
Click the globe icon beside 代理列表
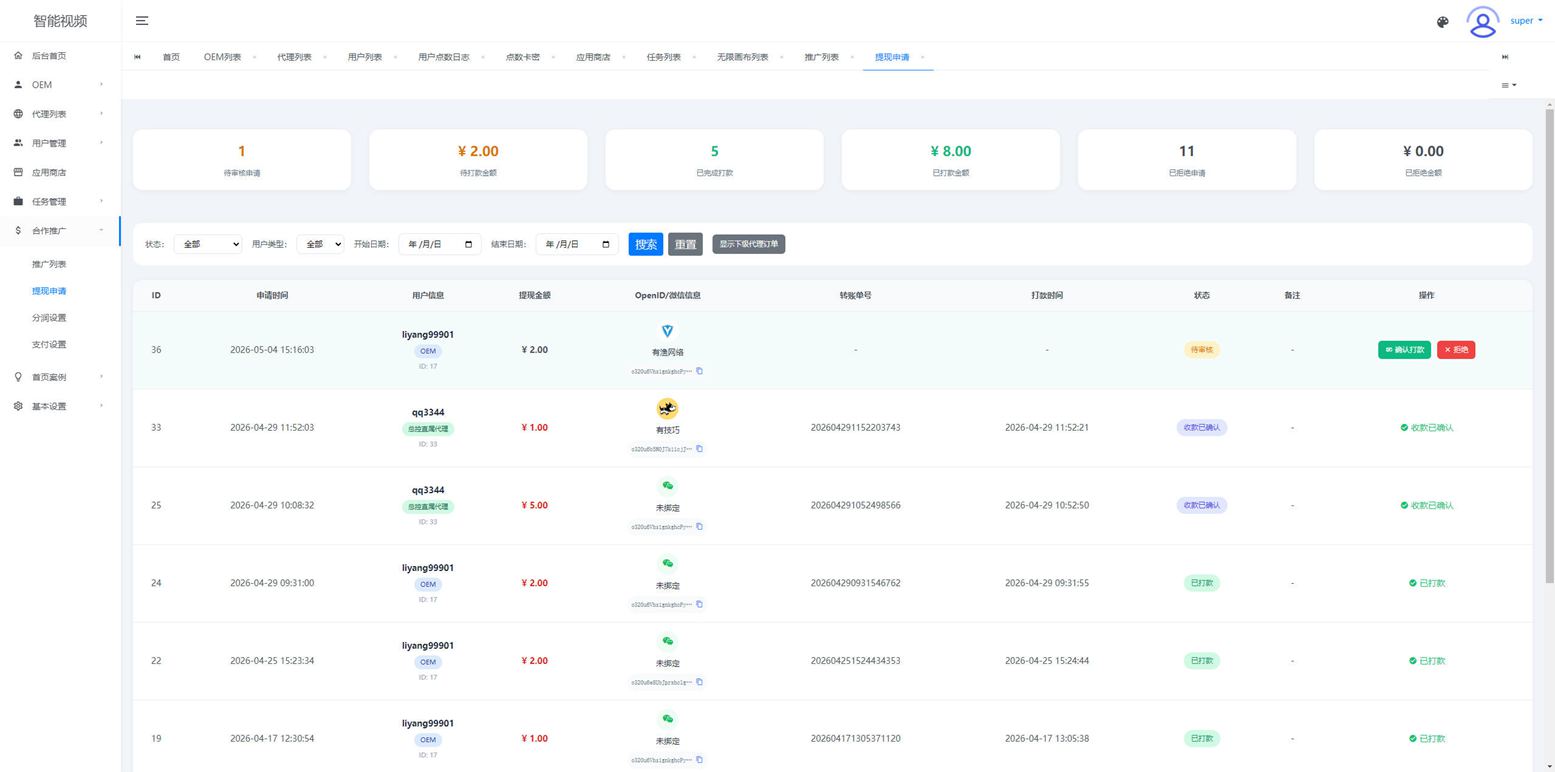[18, 114]
